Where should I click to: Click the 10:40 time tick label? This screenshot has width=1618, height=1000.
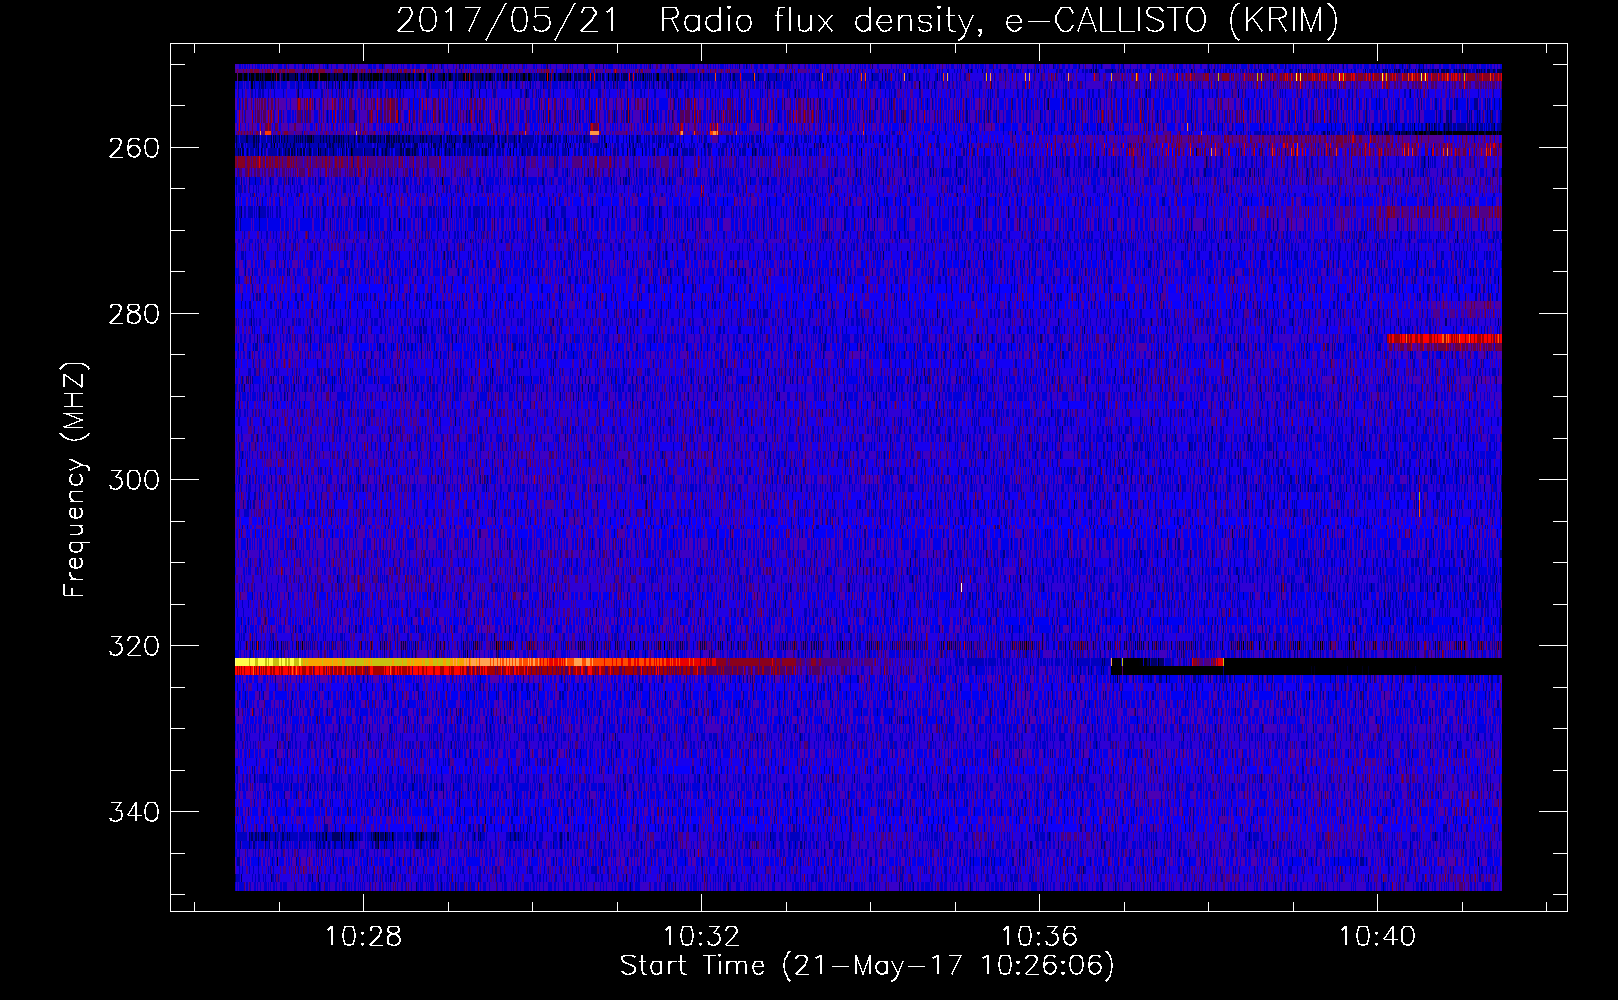point(1377,936)
